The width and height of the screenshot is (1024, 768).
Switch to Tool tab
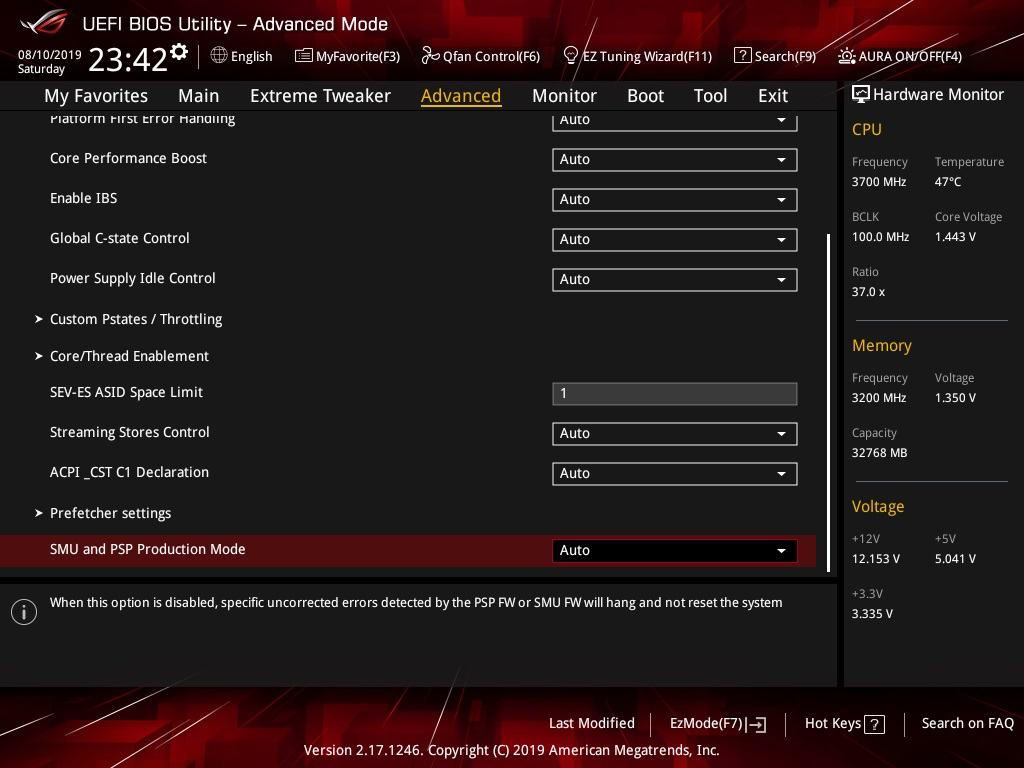pos(710,96)
